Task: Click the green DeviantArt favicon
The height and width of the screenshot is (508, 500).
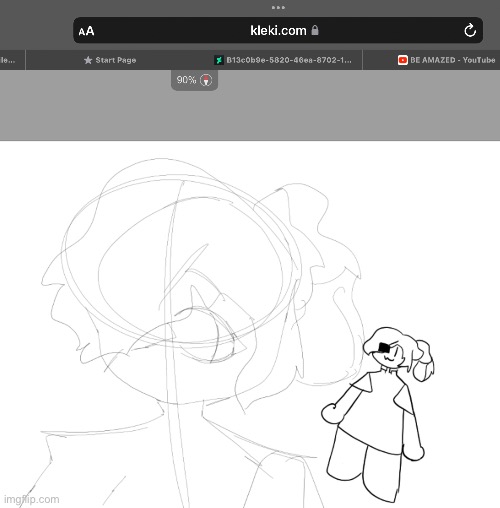Action: point(219,60)
